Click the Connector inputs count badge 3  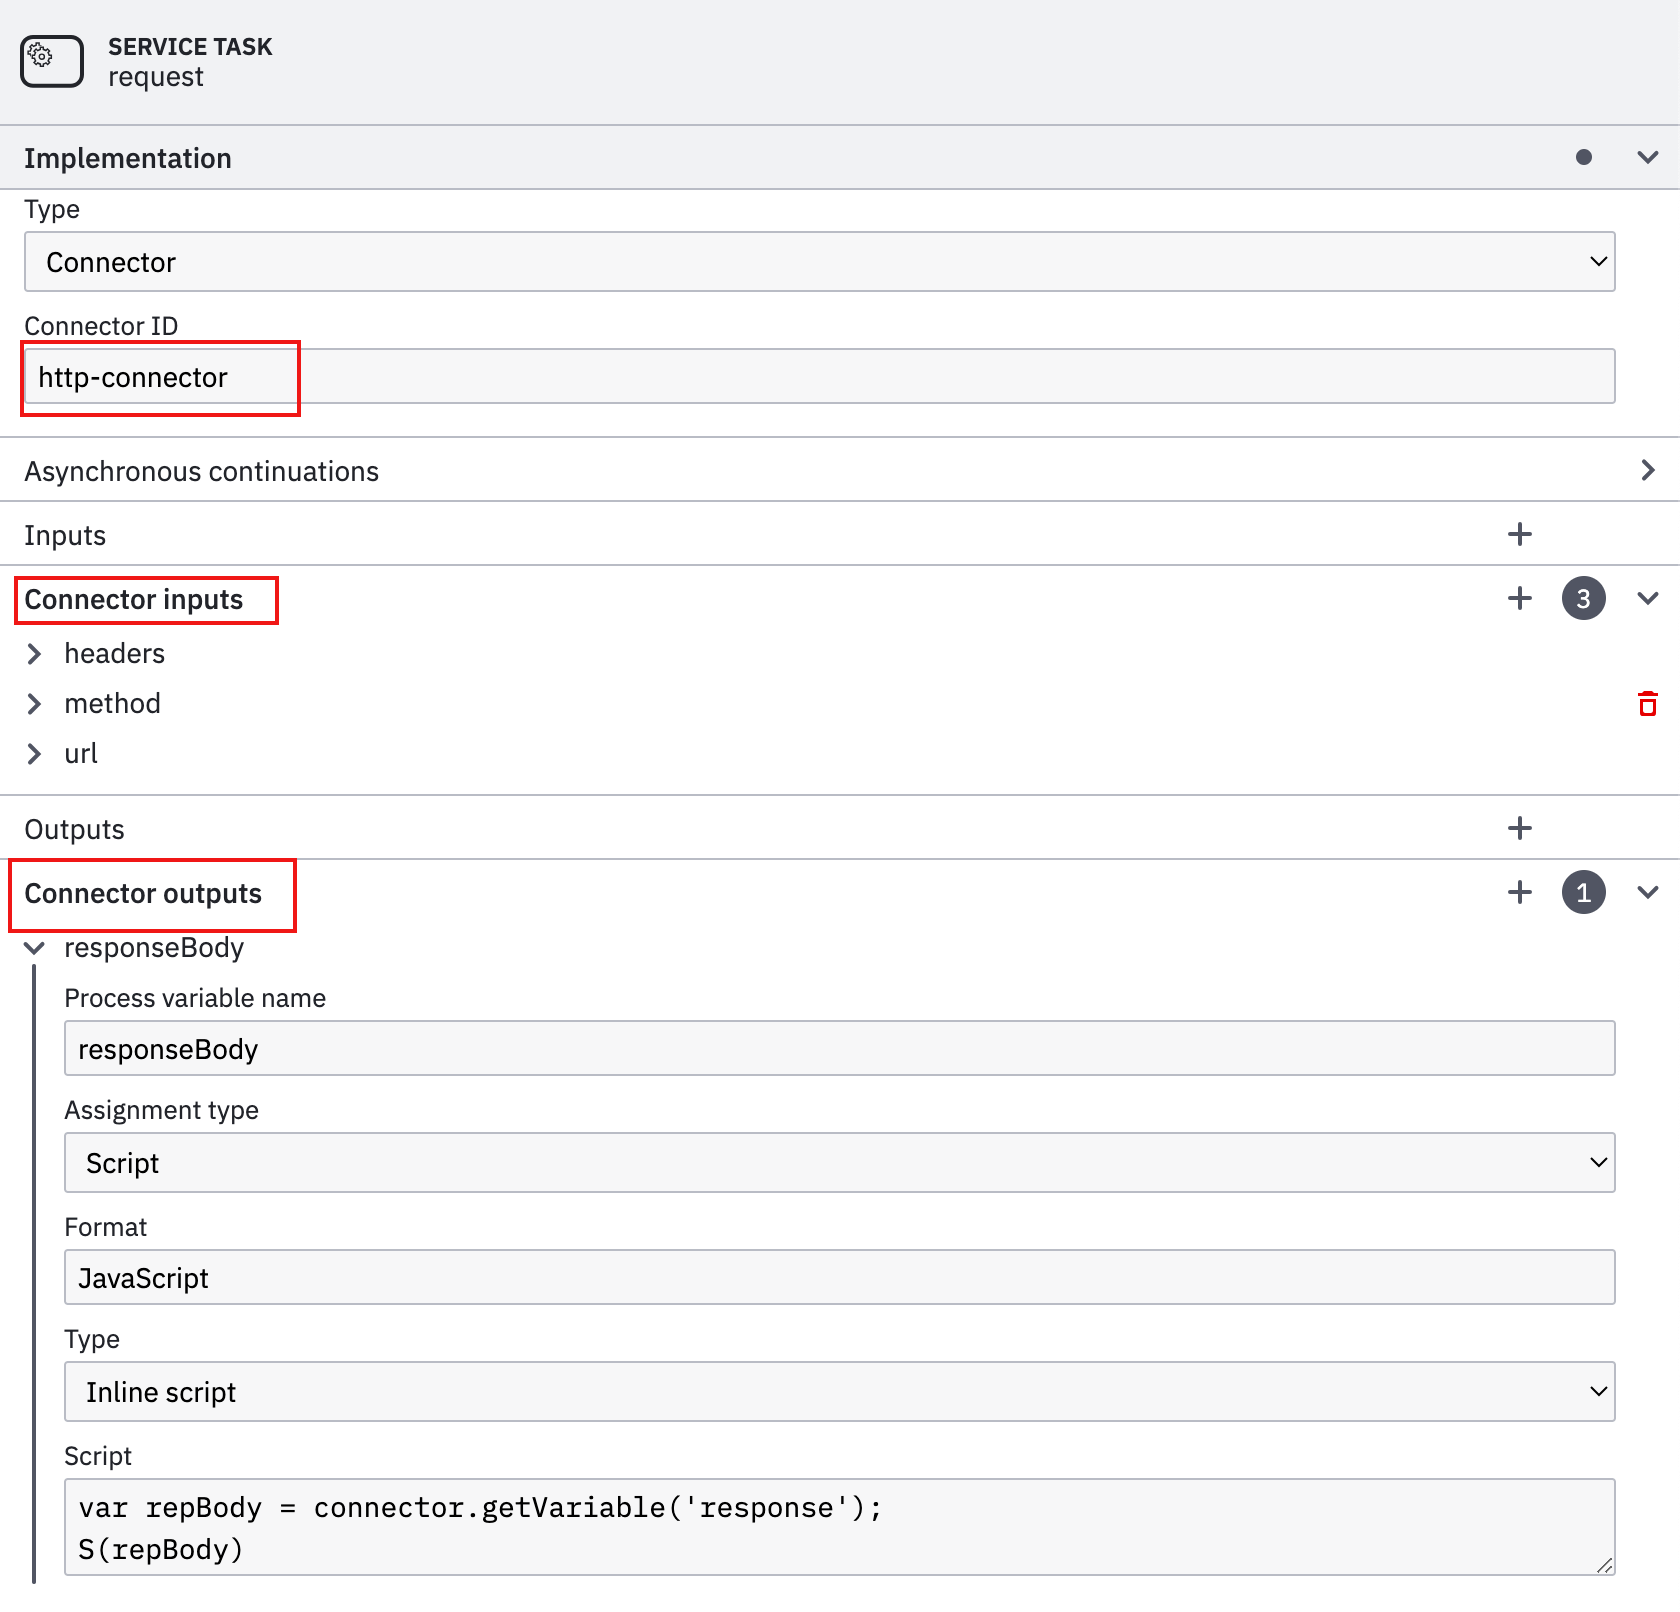pyautogui.click(x=1584, y=598)
